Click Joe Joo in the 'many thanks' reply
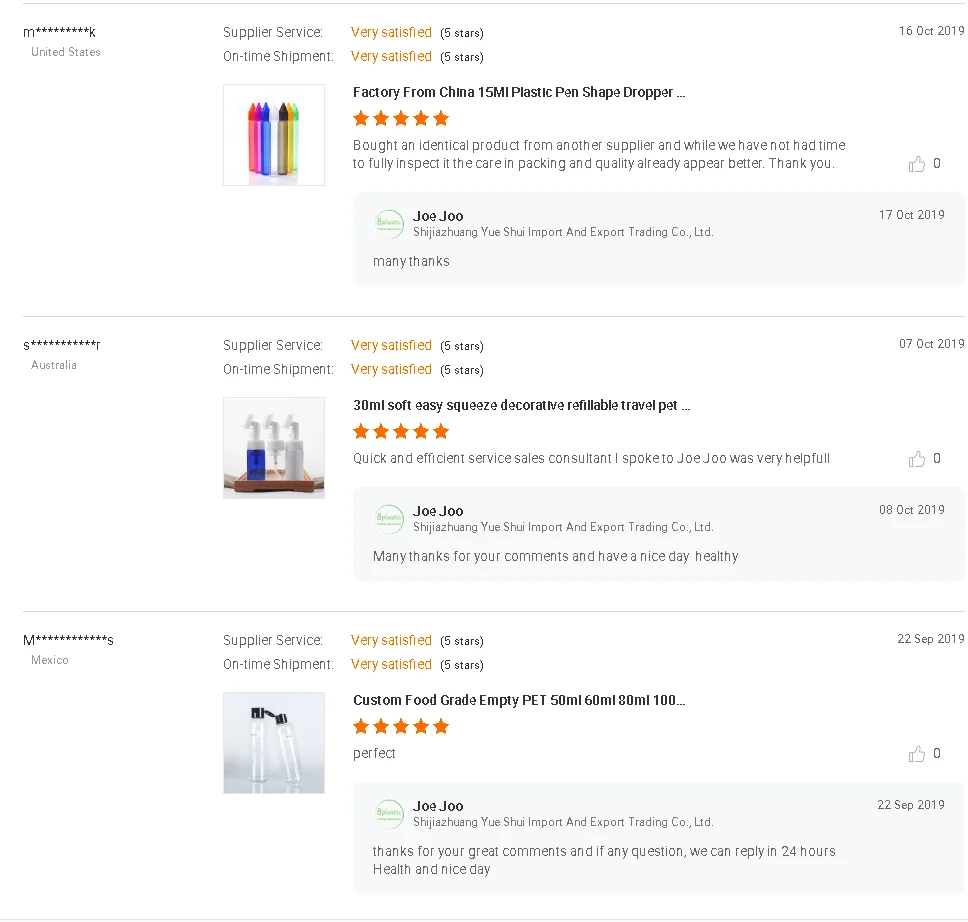This screenshot has height=922, width=968. click(438, 216)
